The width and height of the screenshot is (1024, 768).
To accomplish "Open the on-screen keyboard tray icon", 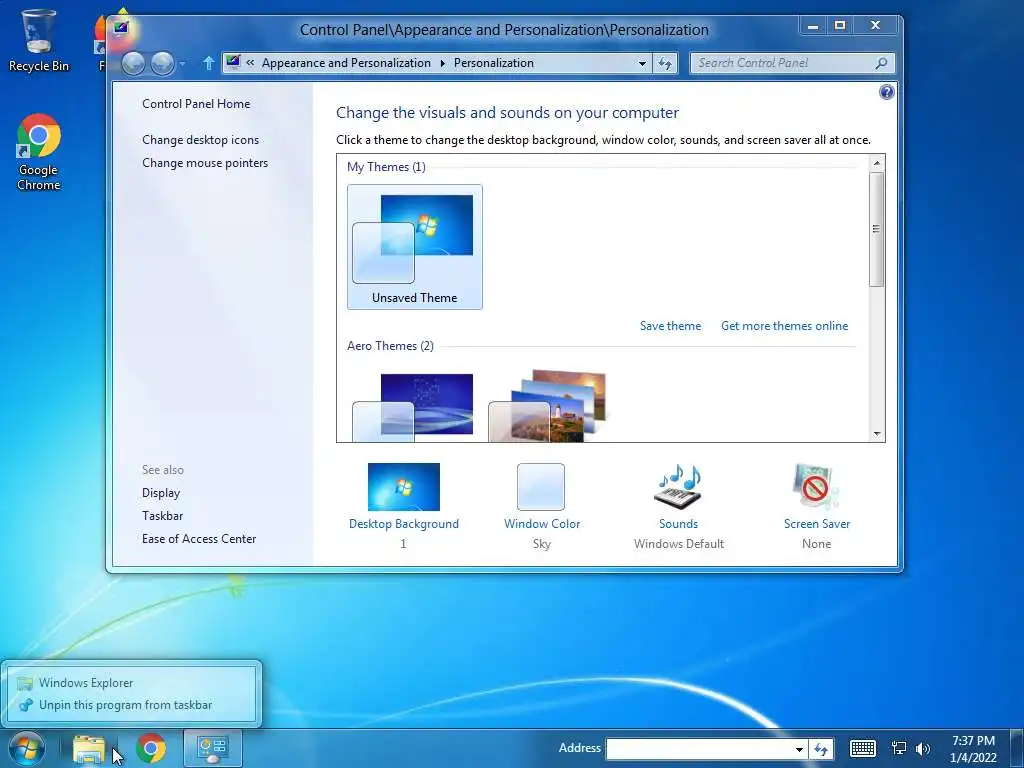I will [863, 748].
